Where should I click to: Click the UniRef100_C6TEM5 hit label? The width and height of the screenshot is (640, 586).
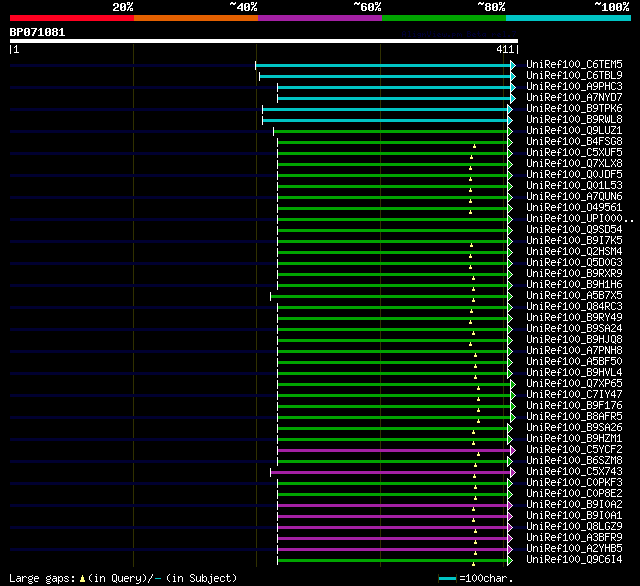pos(574,64)
